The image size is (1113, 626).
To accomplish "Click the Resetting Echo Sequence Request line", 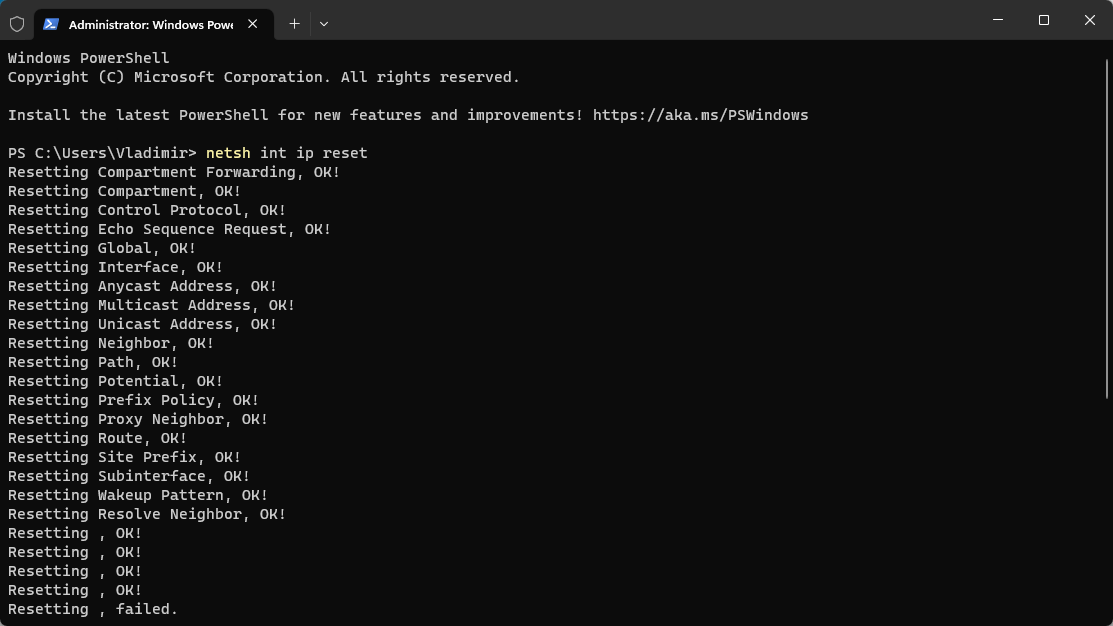I will coord(169,229).
